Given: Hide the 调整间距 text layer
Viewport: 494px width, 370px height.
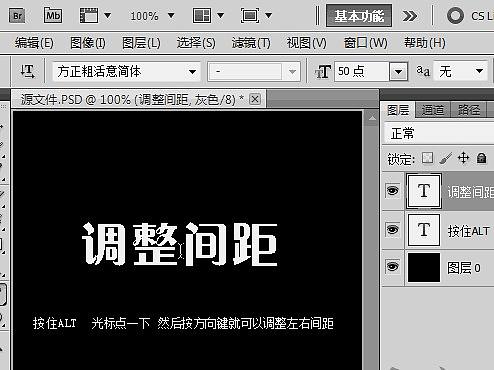Looking at the screenshot, I should tap(392, 191).
